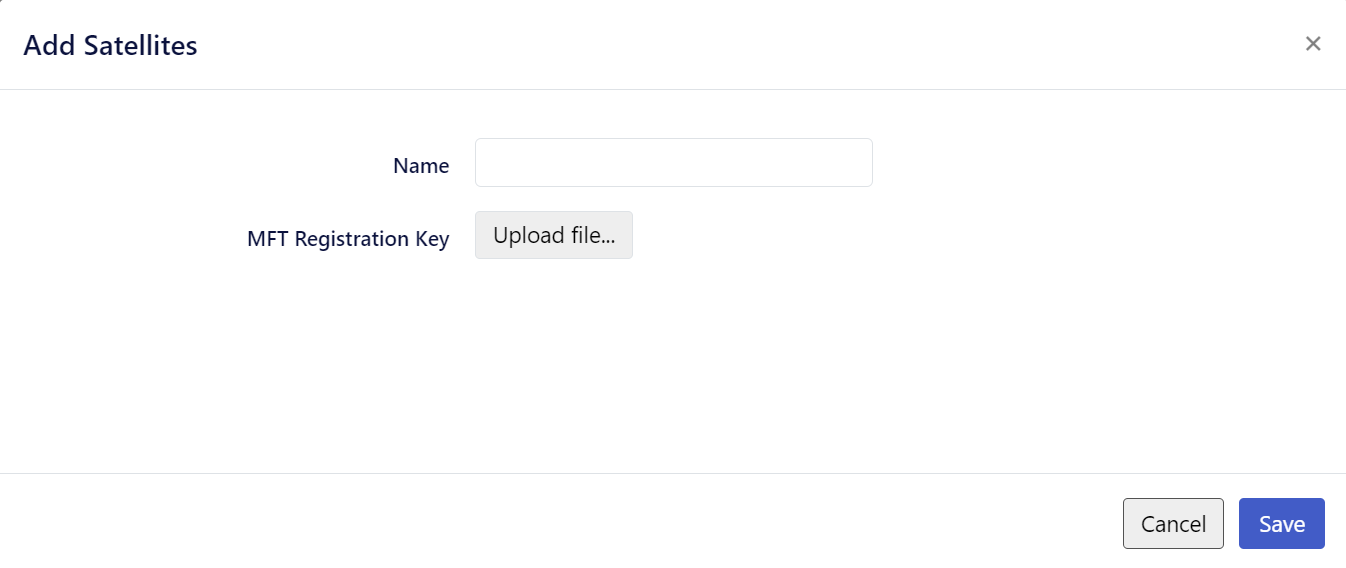
Task: Confirm the form with the blue Save button
Action: 1281,524
